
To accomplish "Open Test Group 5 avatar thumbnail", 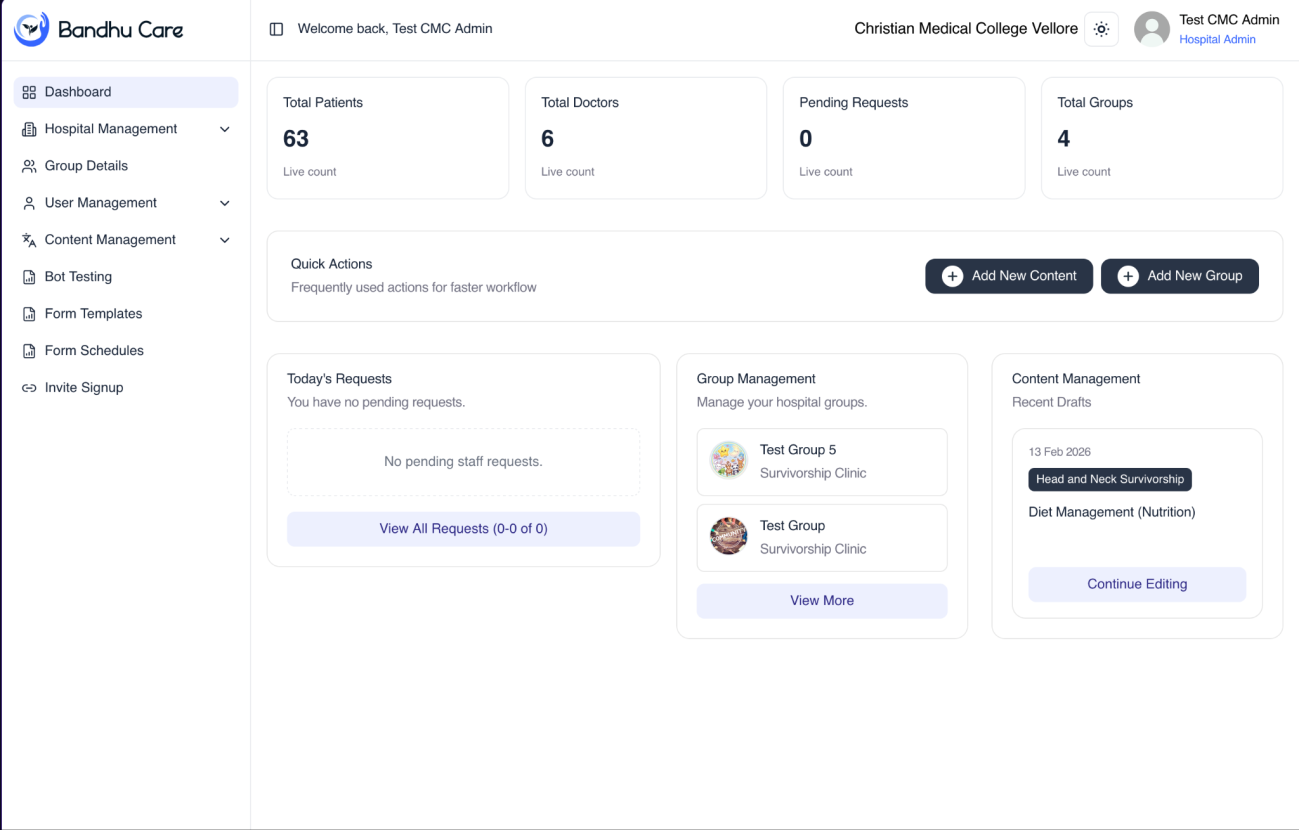I will (729, 461).
